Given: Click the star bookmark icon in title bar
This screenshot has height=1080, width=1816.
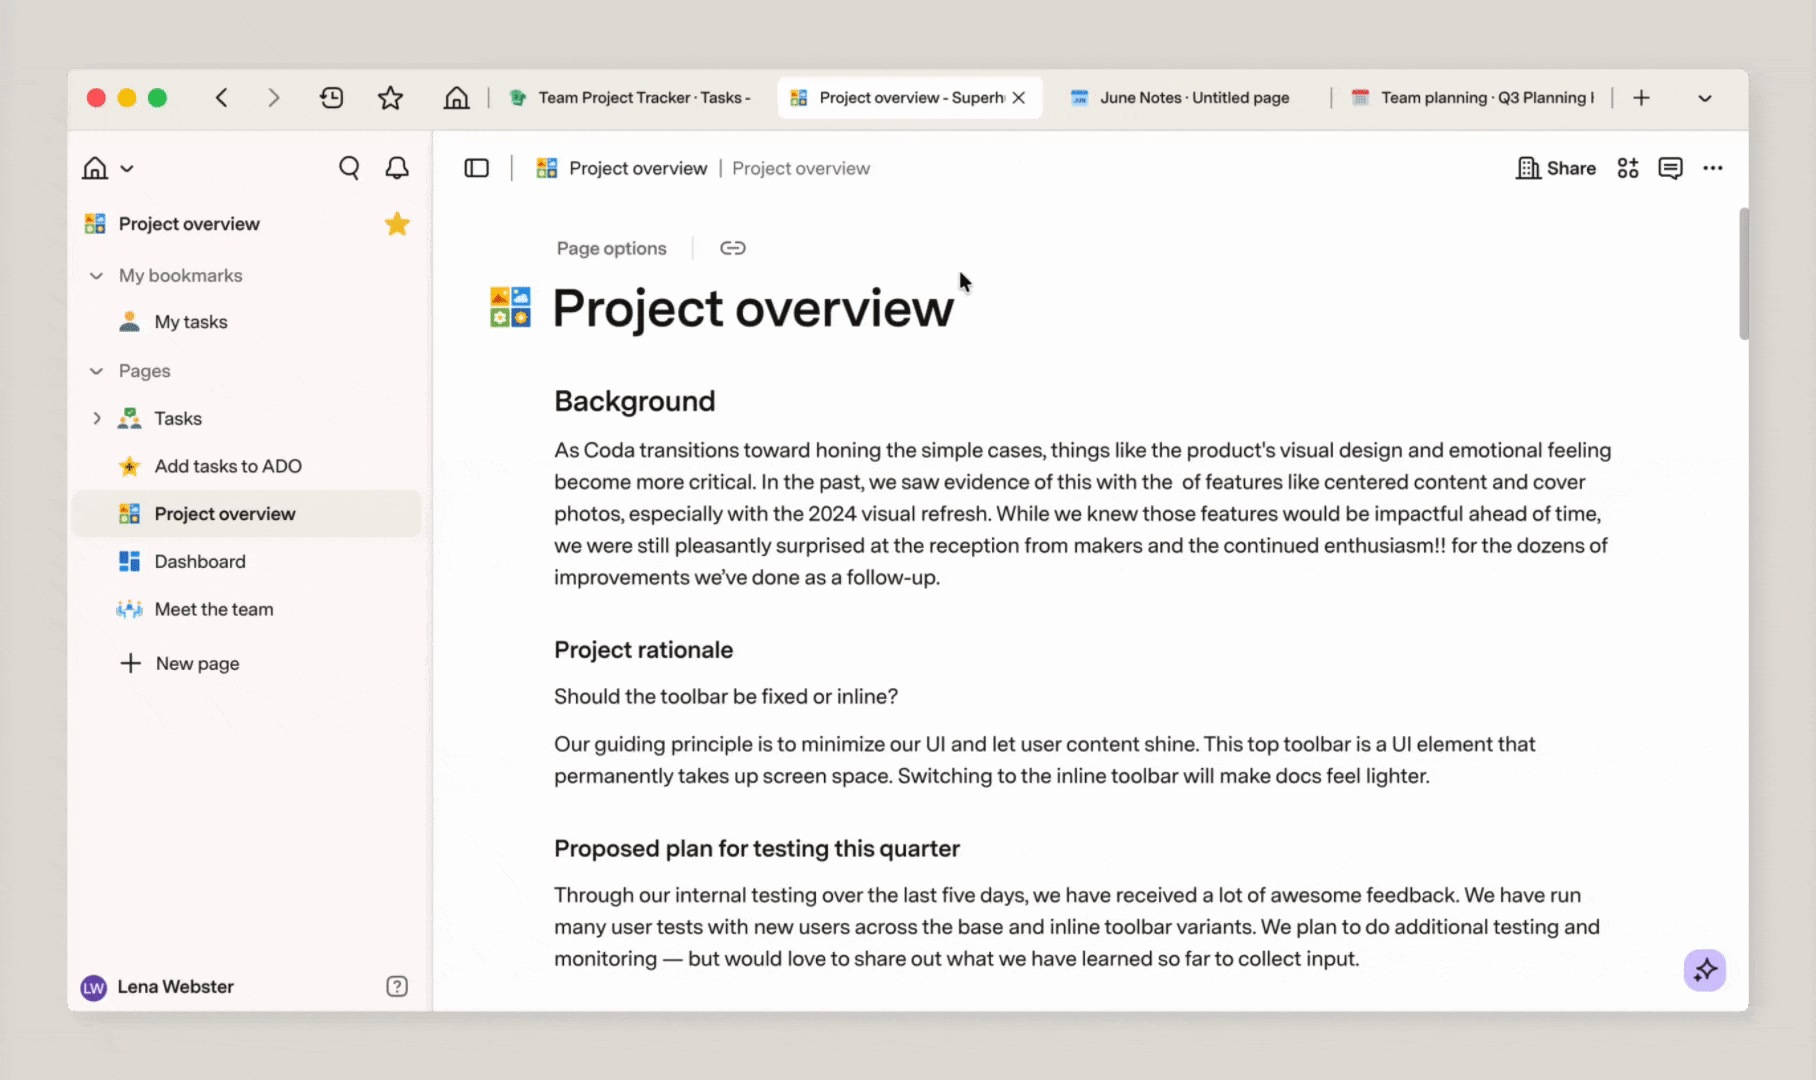Looking at the screenshot, I should click(x=390, y=97).
